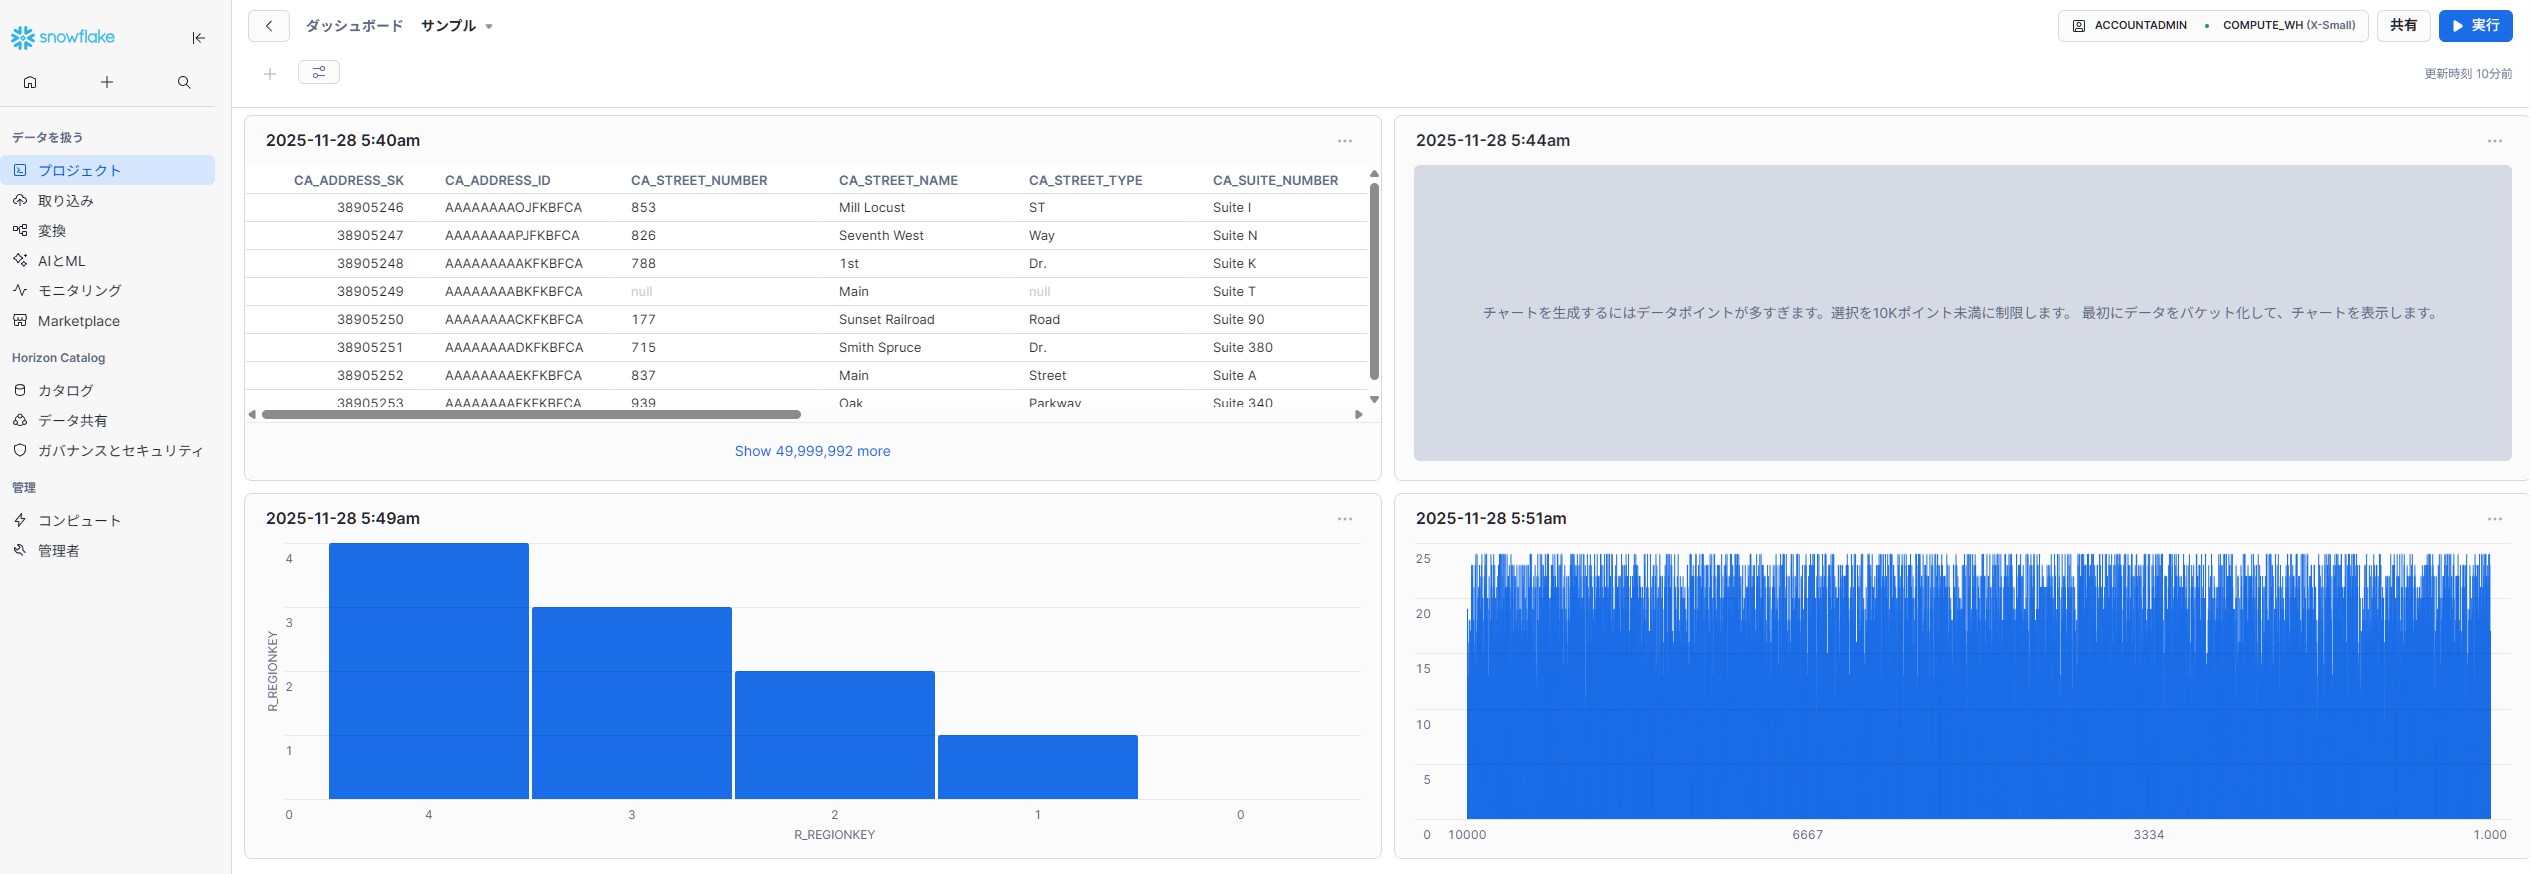Click the table's horizontal scrollbar
Image resolution: width=2530 pixels, height=874 pixels.
531,414
